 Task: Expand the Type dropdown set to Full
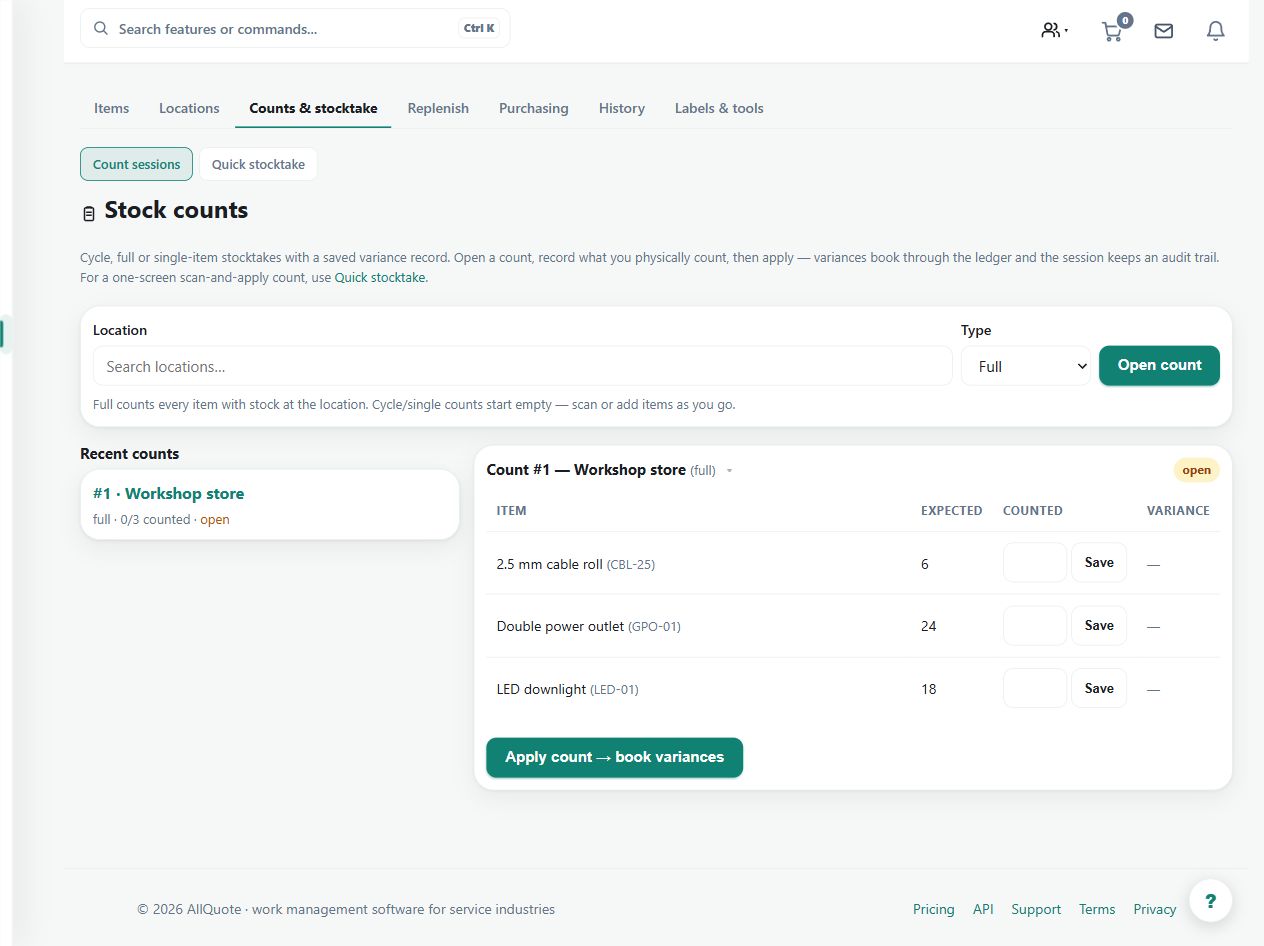pos(1026,366)
